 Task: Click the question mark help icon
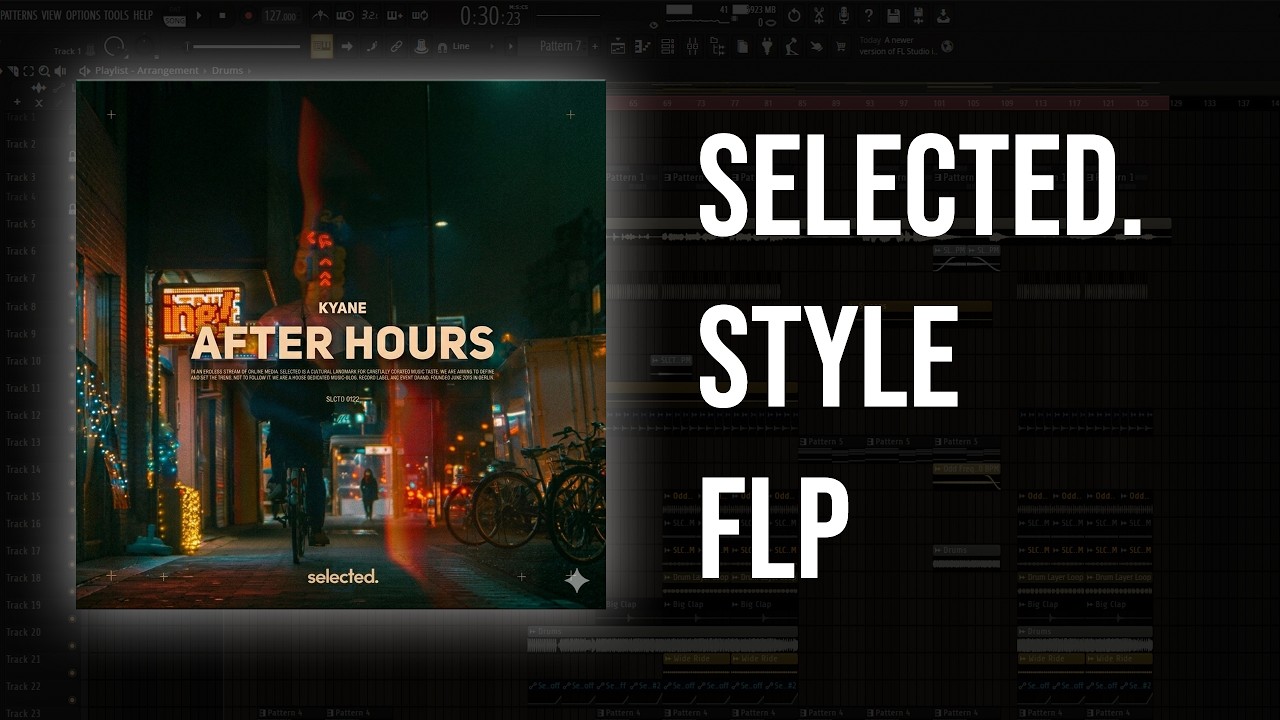point(868,16)
